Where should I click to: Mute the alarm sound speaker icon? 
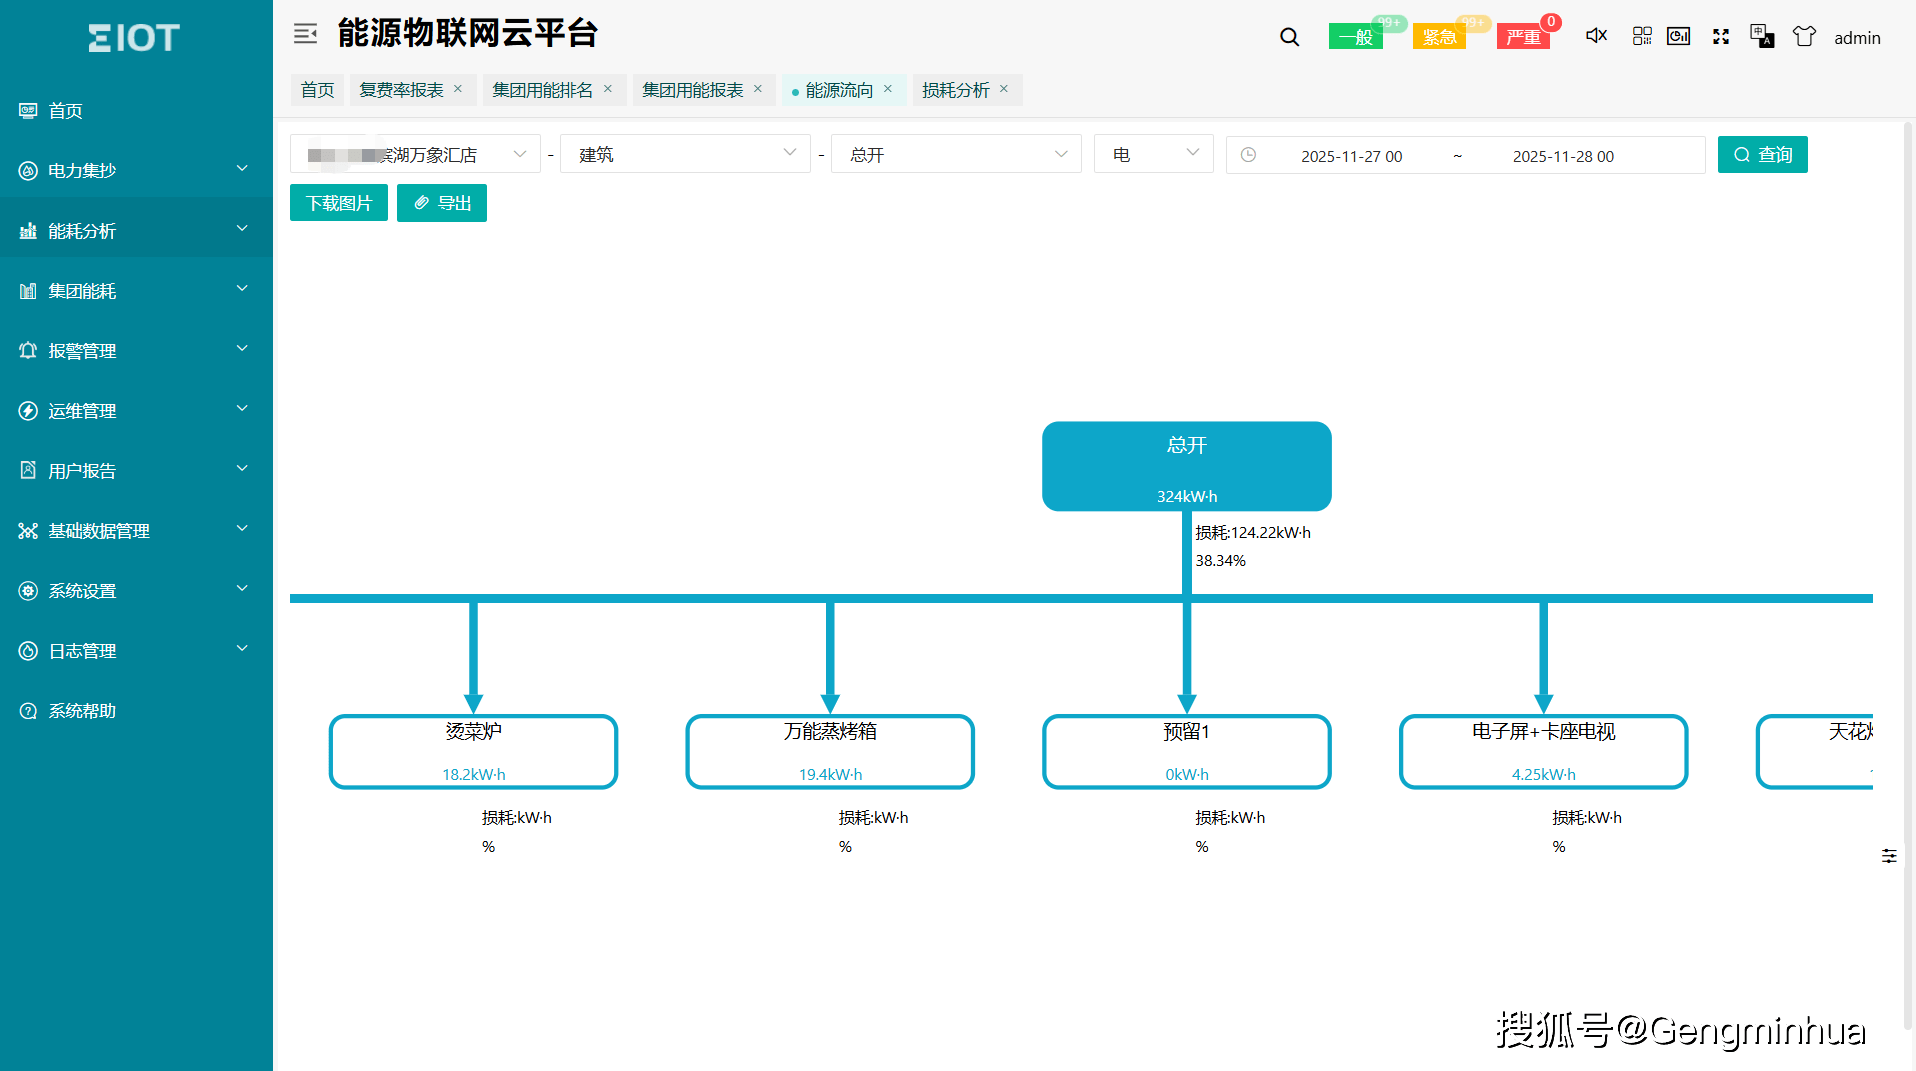(1596, 36)
